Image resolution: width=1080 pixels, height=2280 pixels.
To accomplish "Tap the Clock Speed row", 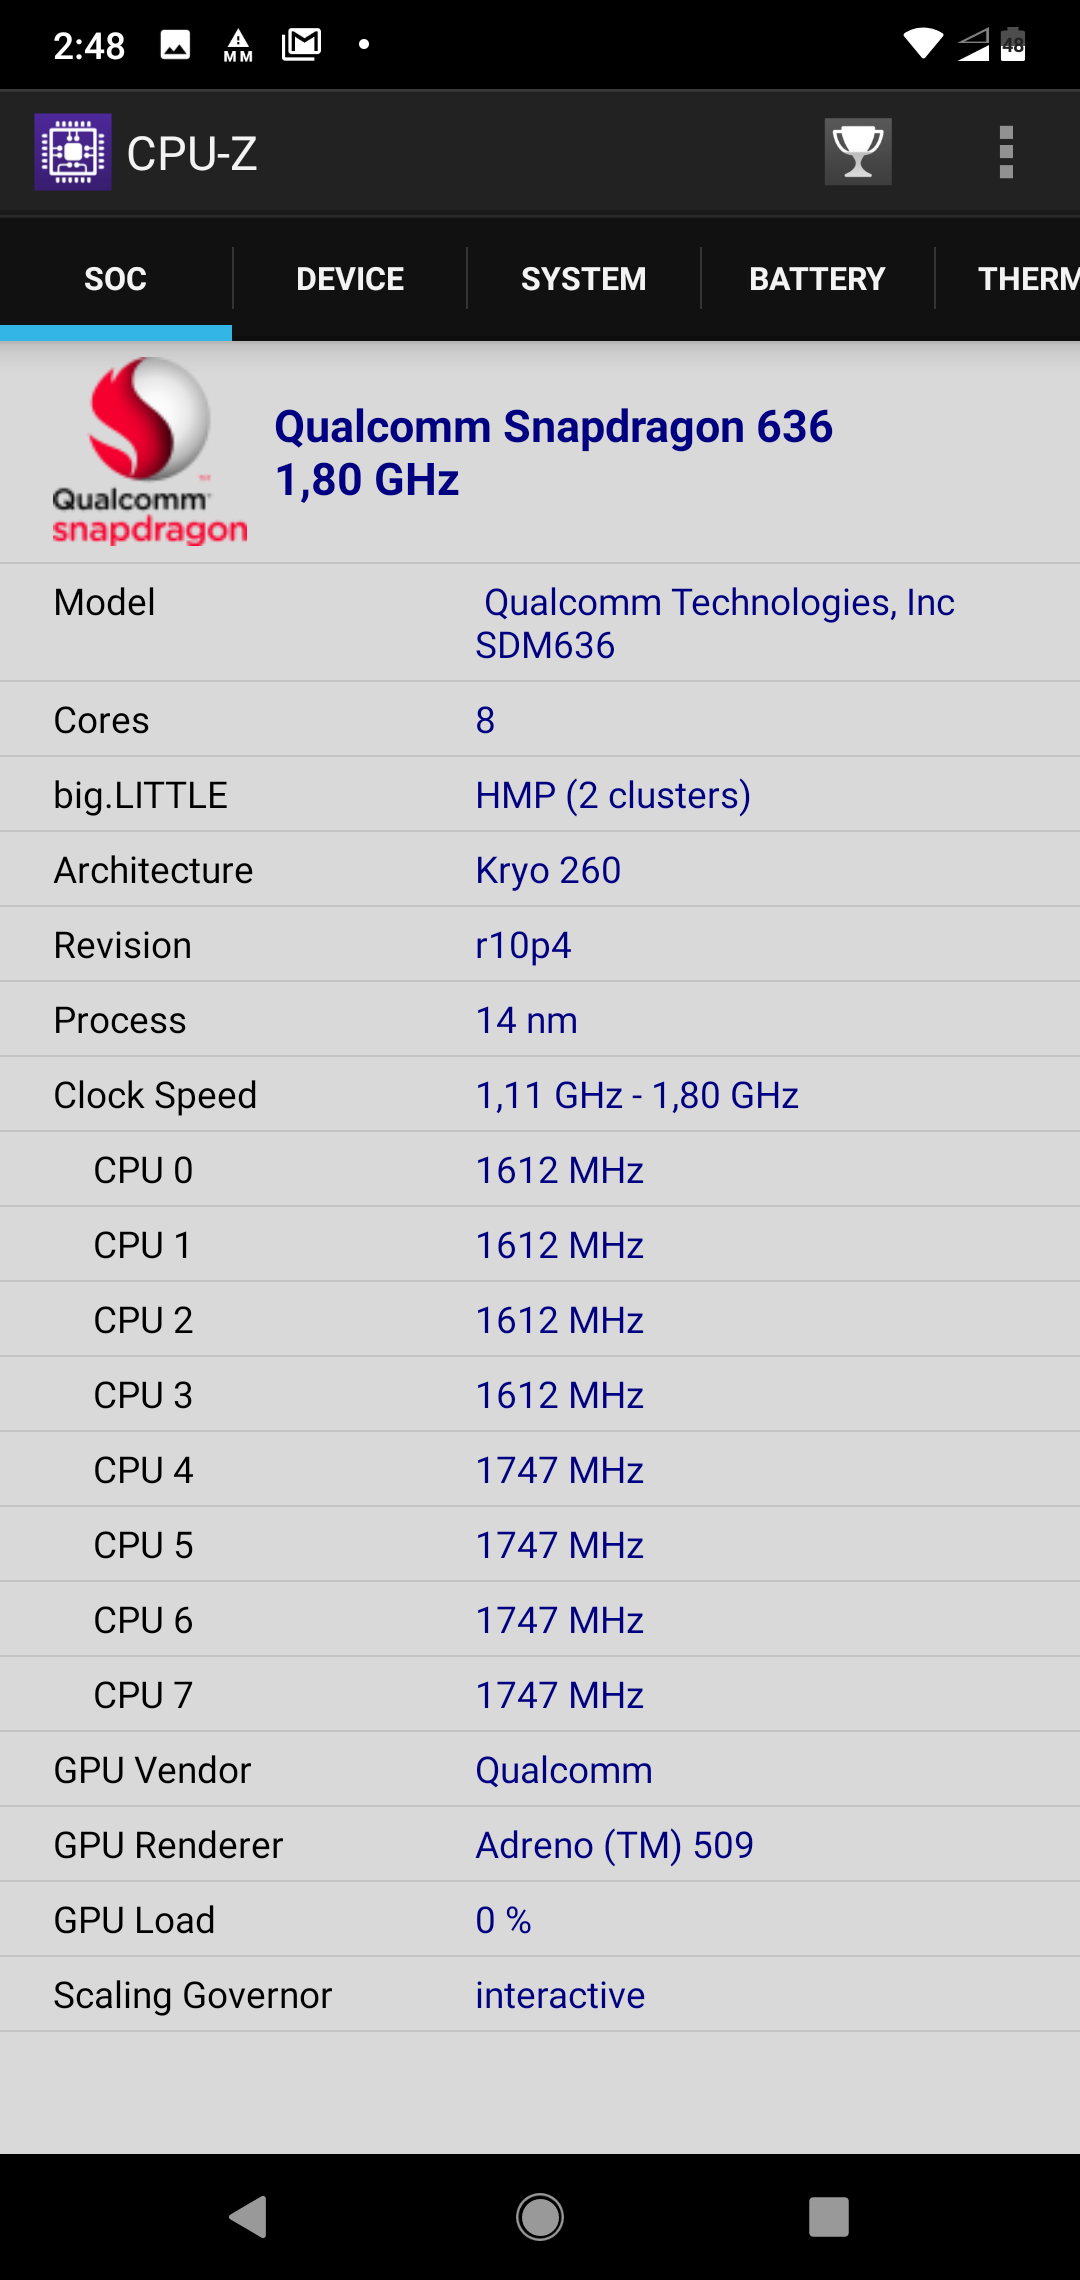I will coord(540,1095).
